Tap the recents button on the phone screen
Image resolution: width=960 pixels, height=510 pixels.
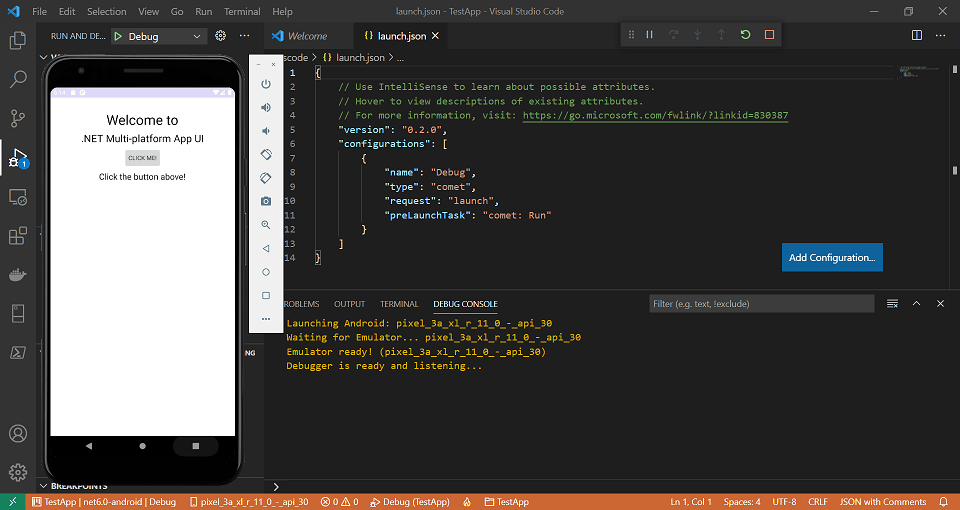(196, 446)
